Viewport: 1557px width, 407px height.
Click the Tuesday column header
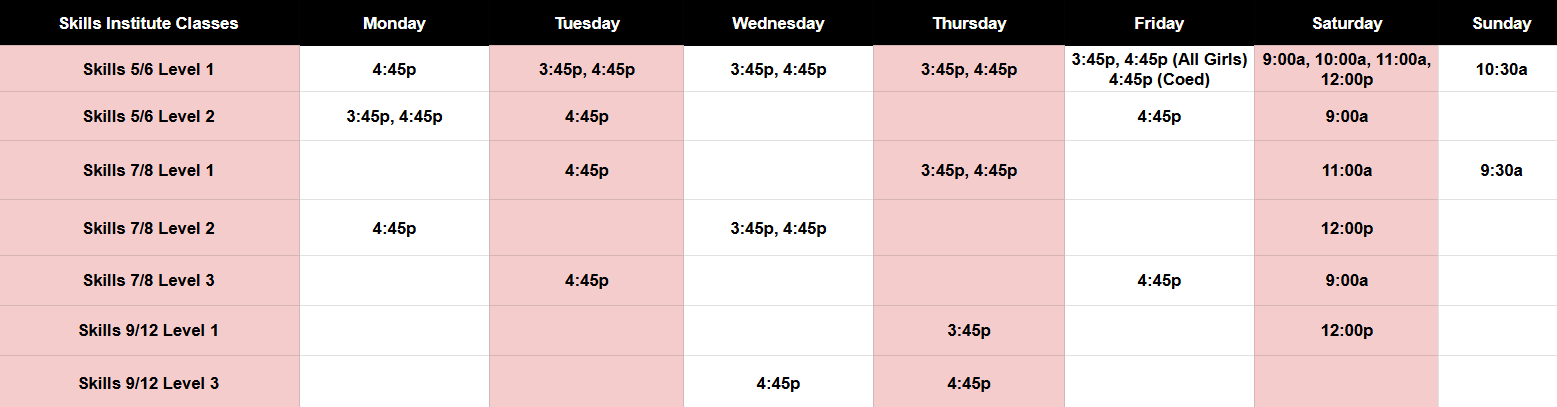click(x=586, y=23)
